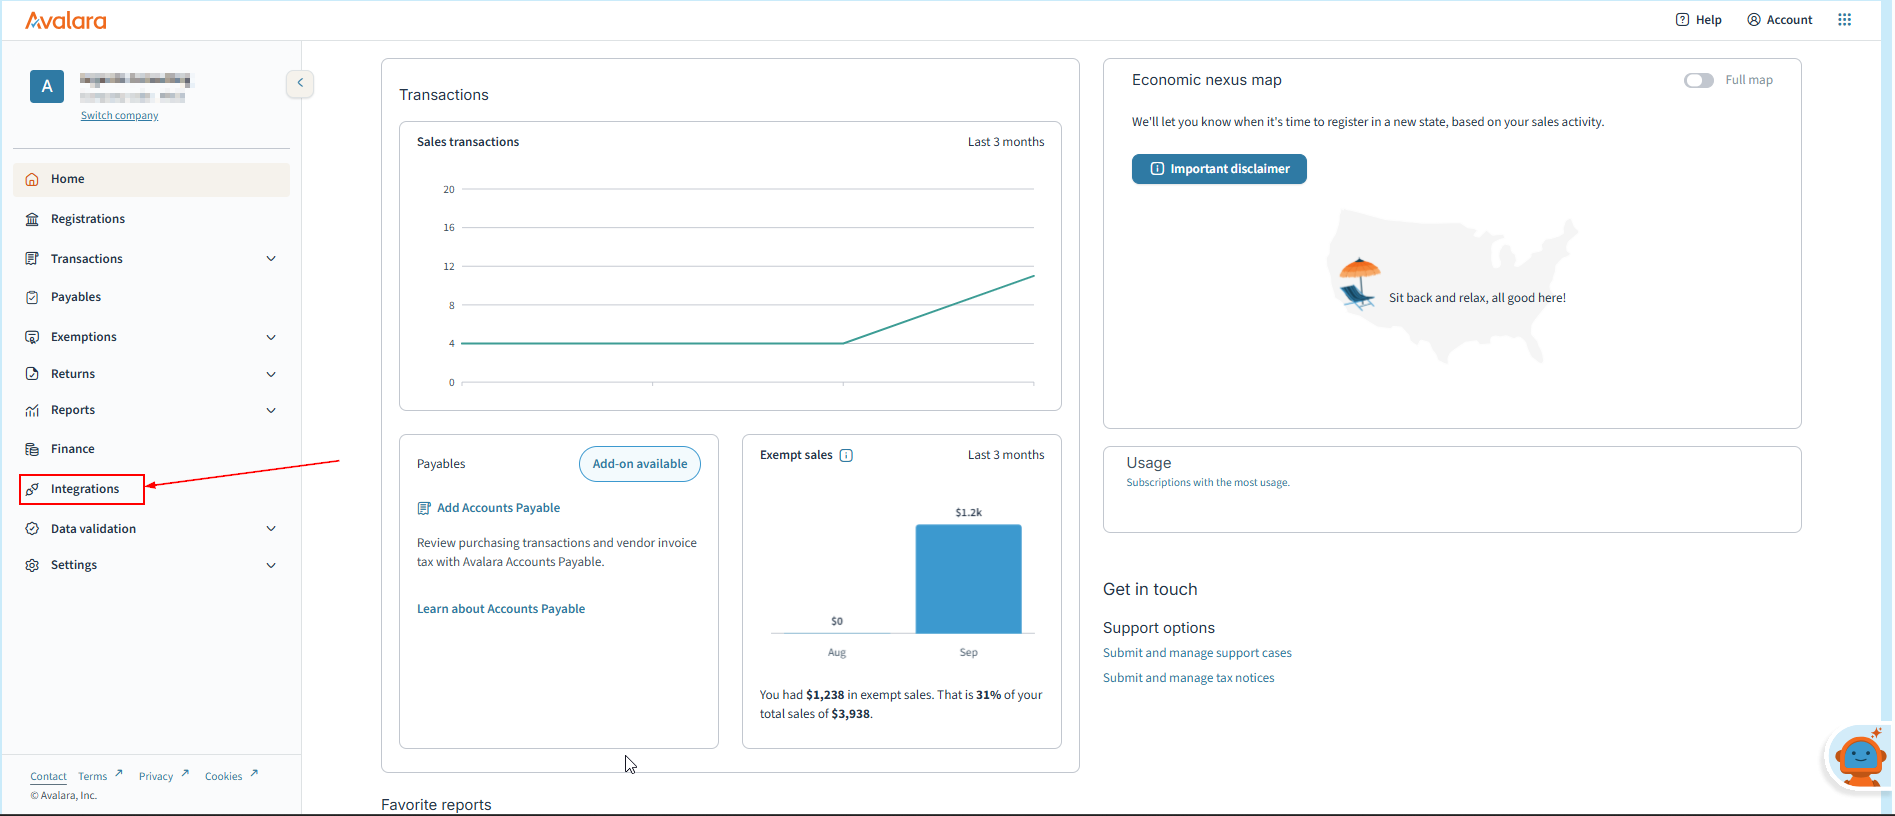The image size is (1895, 816).
Task: Expand the Transactions submenu chevron
Action: pyautogui.click(x=271, y=259)
